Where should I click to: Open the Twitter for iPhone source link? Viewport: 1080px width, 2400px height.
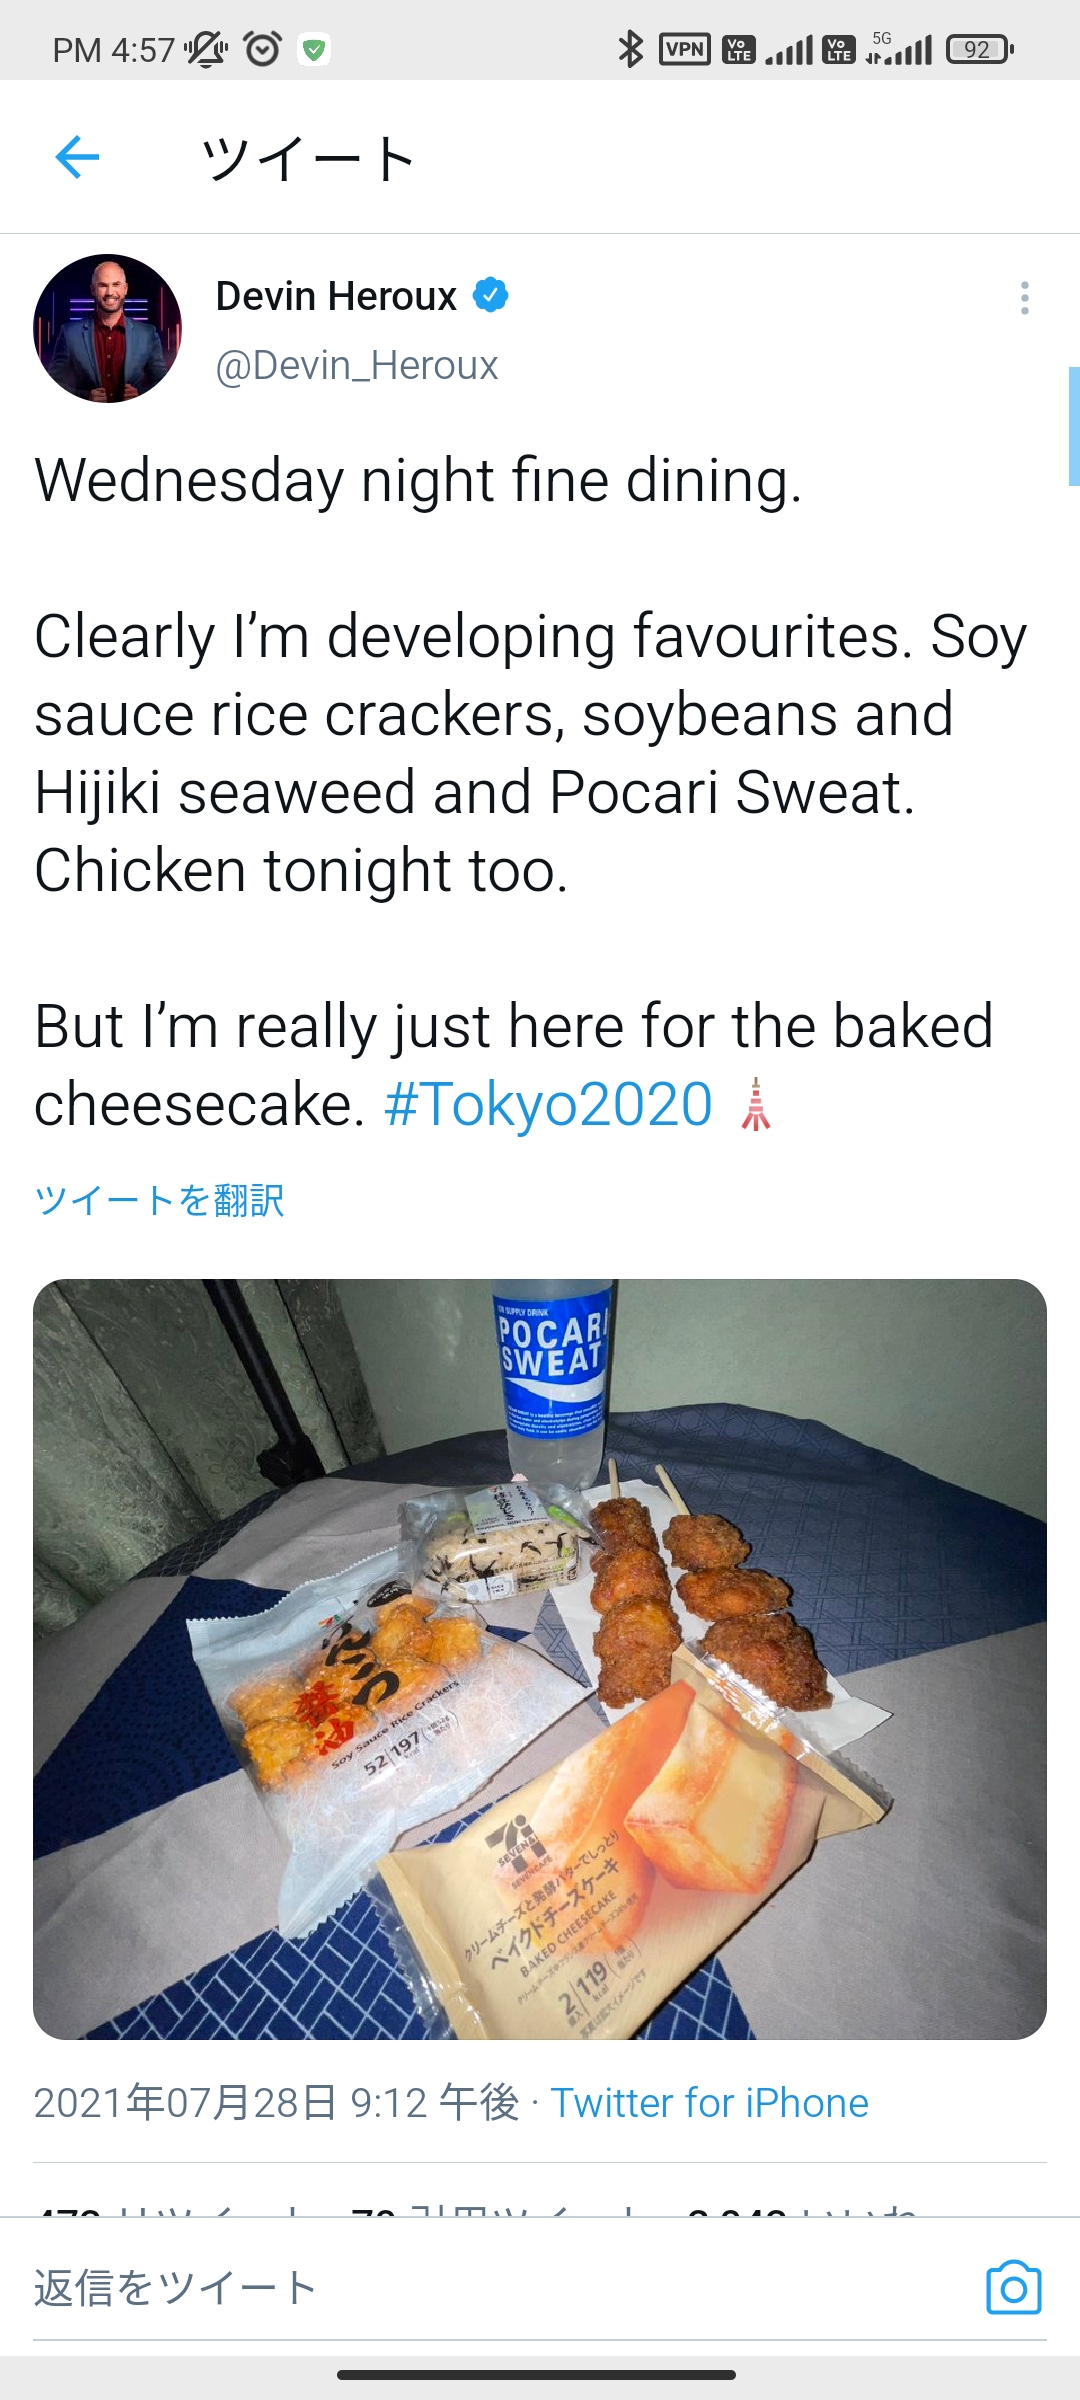coord(710,2103)
